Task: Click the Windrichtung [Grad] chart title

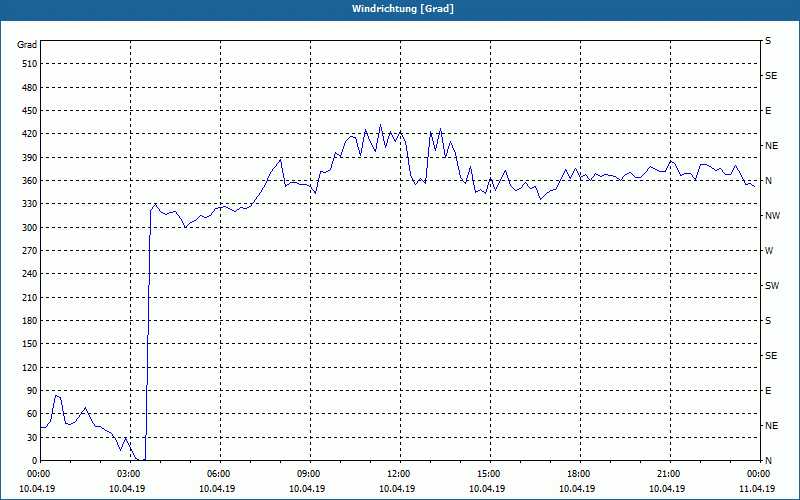Action: coord(403,9)
